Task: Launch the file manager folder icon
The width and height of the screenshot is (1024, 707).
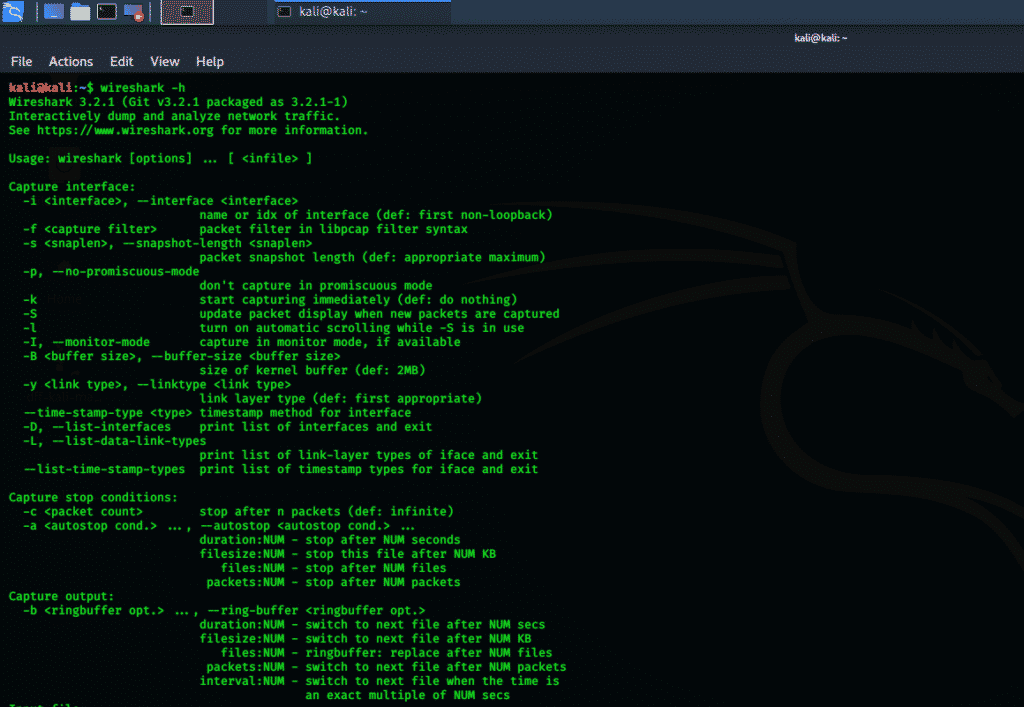Action: click(80, 12)
